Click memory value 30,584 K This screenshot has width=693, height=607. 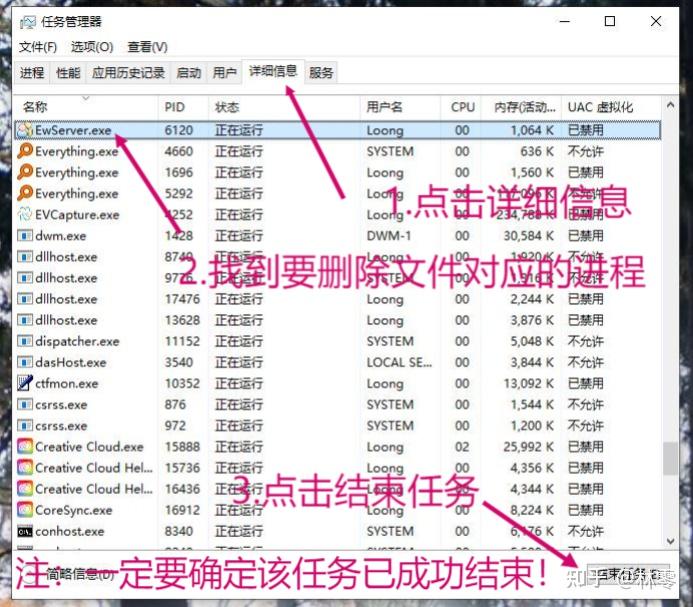[529, 236]
